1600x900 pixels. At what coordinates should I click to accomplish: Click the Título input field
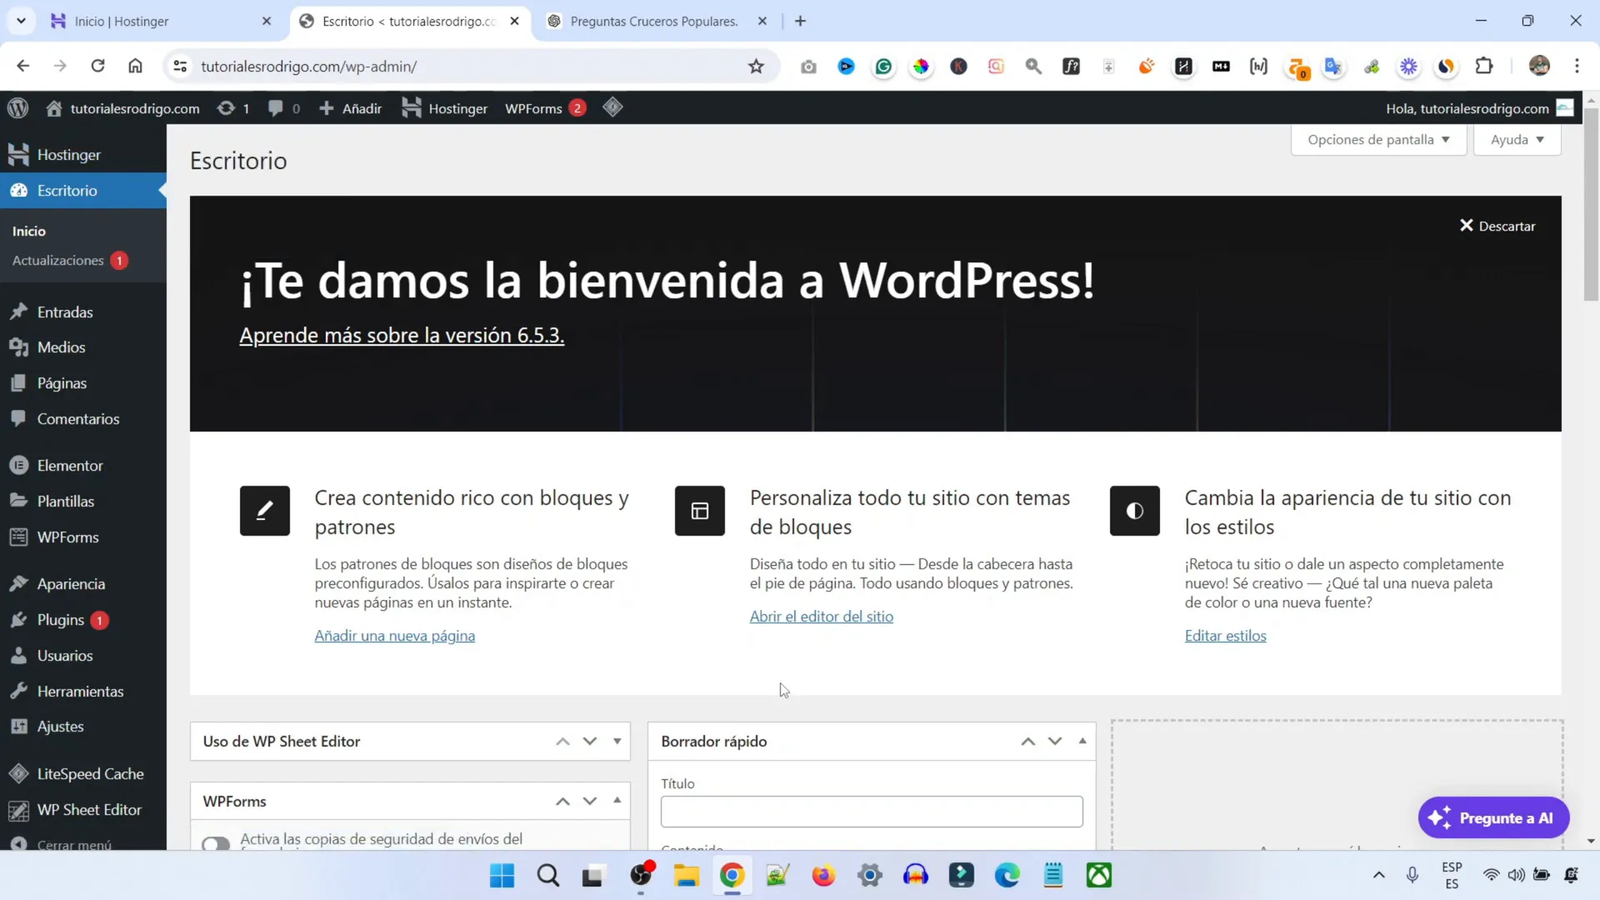pos(870,811)
